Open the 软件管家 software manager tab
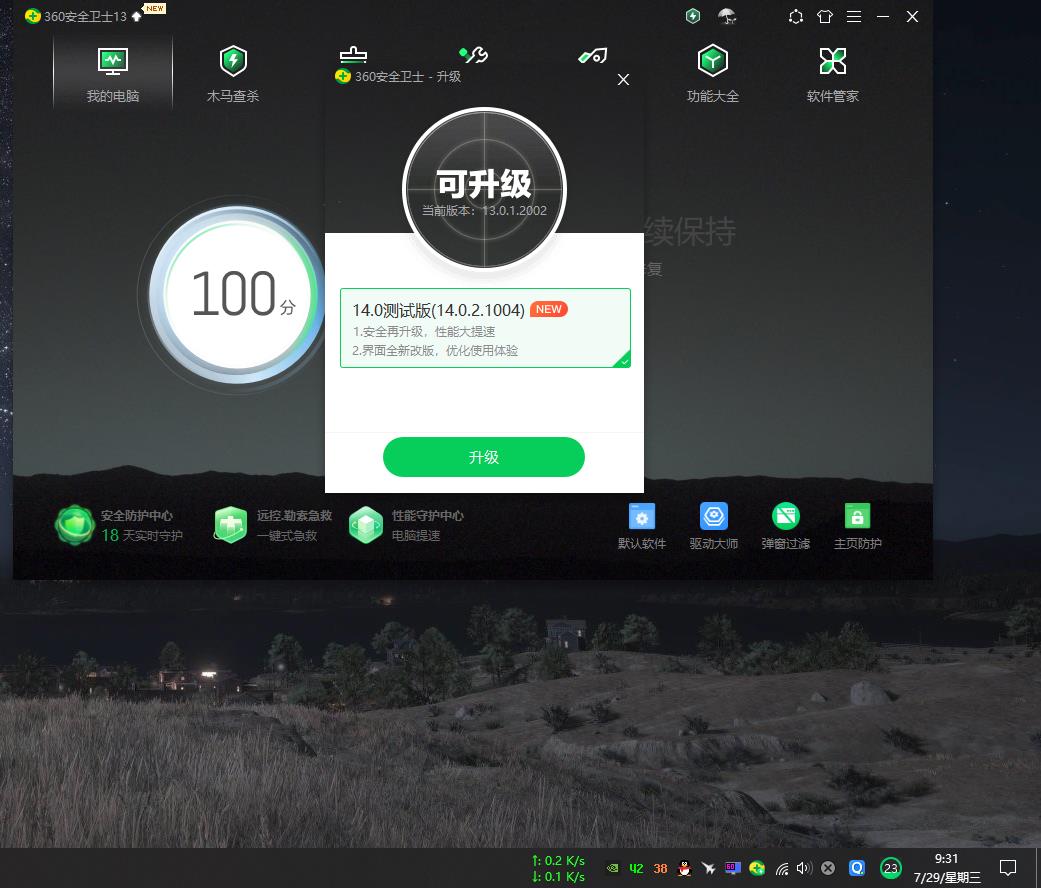1041x888 pixels. tap(833, 74)
